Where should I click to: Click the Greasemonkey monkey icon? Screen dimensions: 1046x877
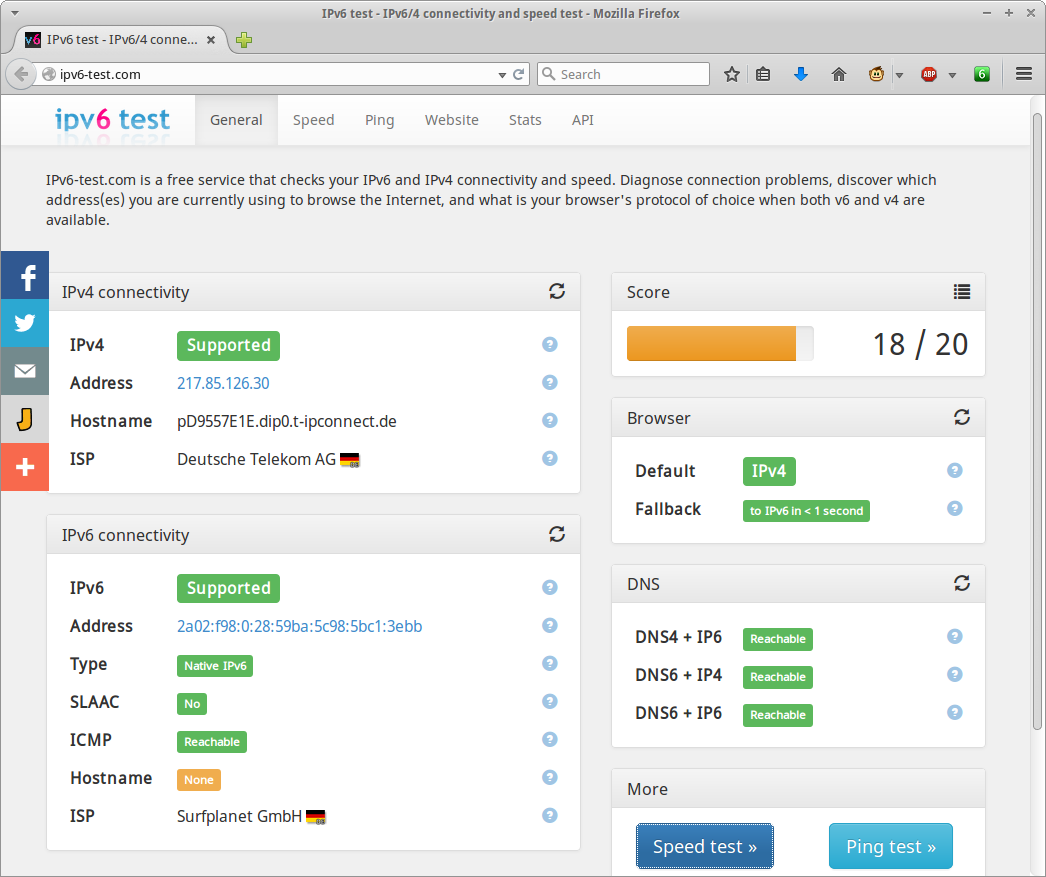pos(877,74)
